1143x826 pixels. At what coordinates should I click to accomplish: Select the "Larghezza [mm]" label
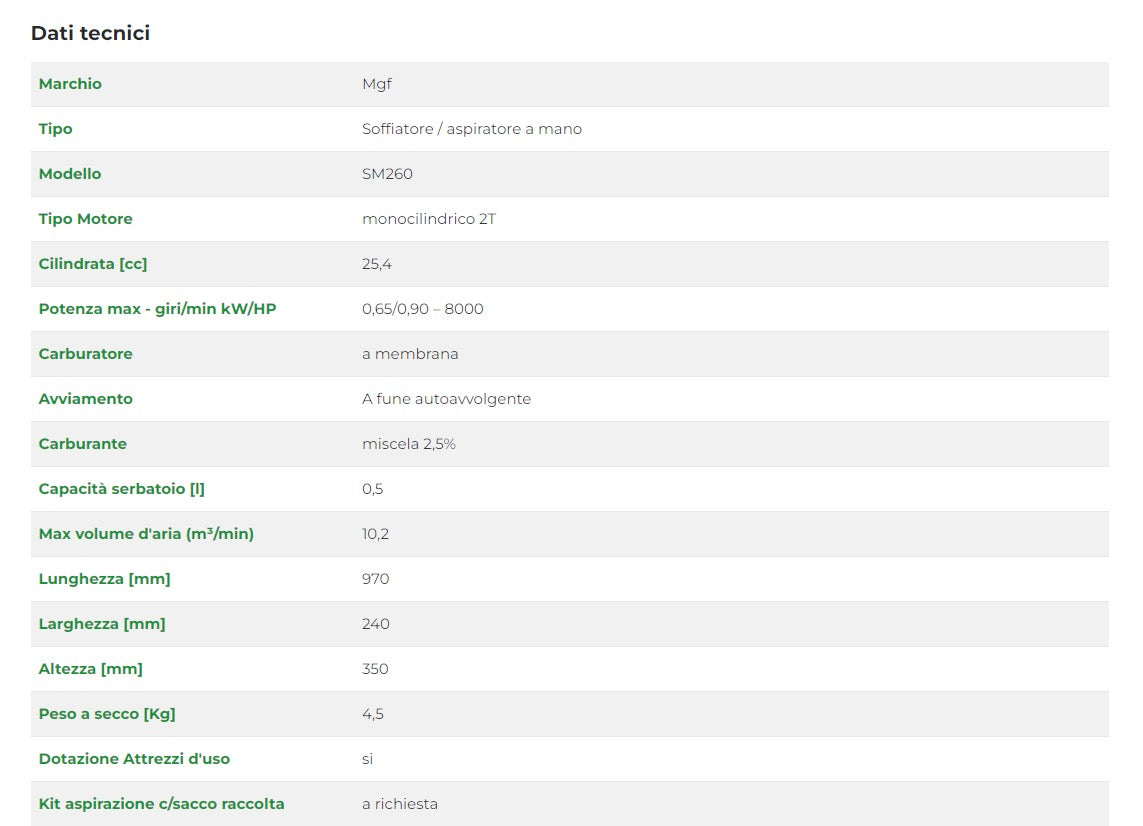point(102,624)
